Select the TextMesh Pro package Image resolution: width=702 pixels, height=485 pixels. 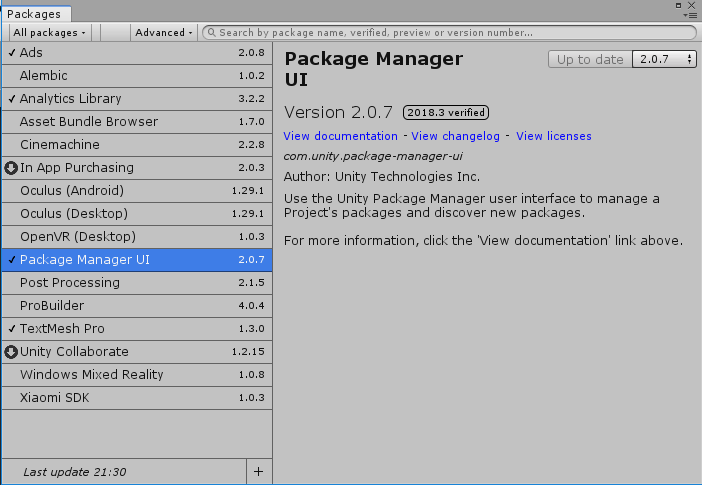click(137, 329)
